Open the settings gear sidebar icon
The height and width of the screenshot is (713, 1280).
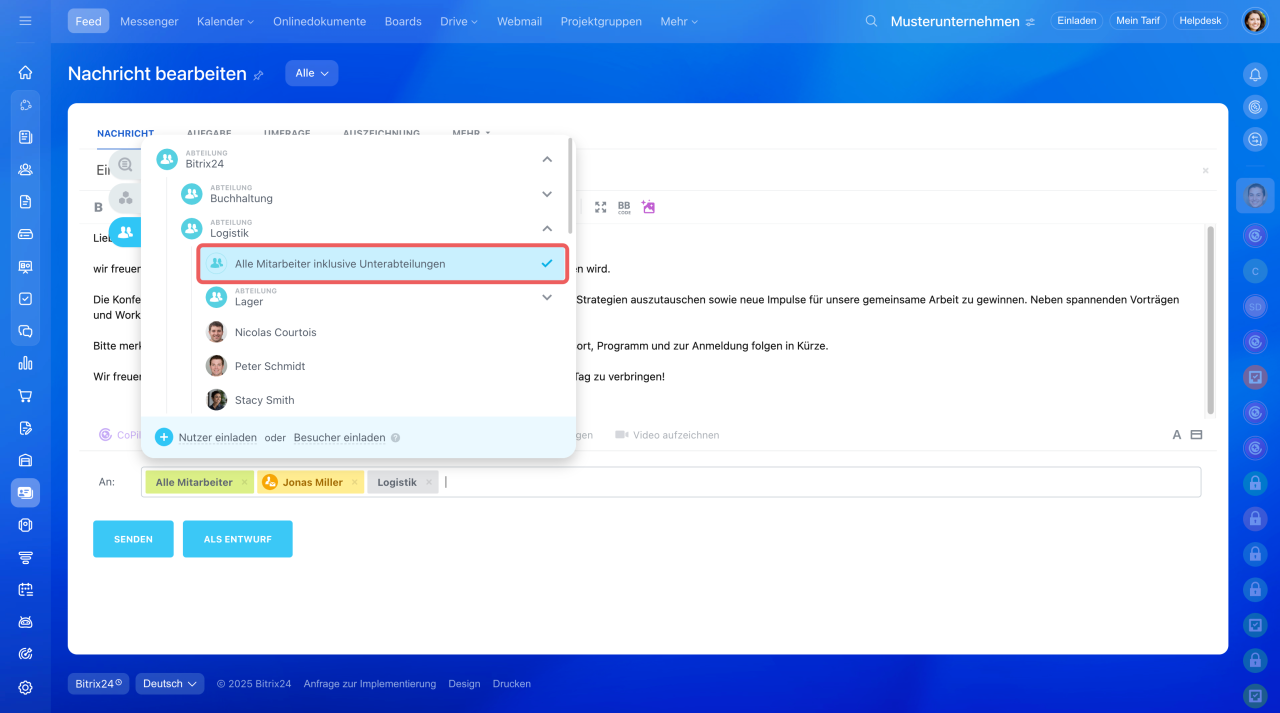point(25,687)
